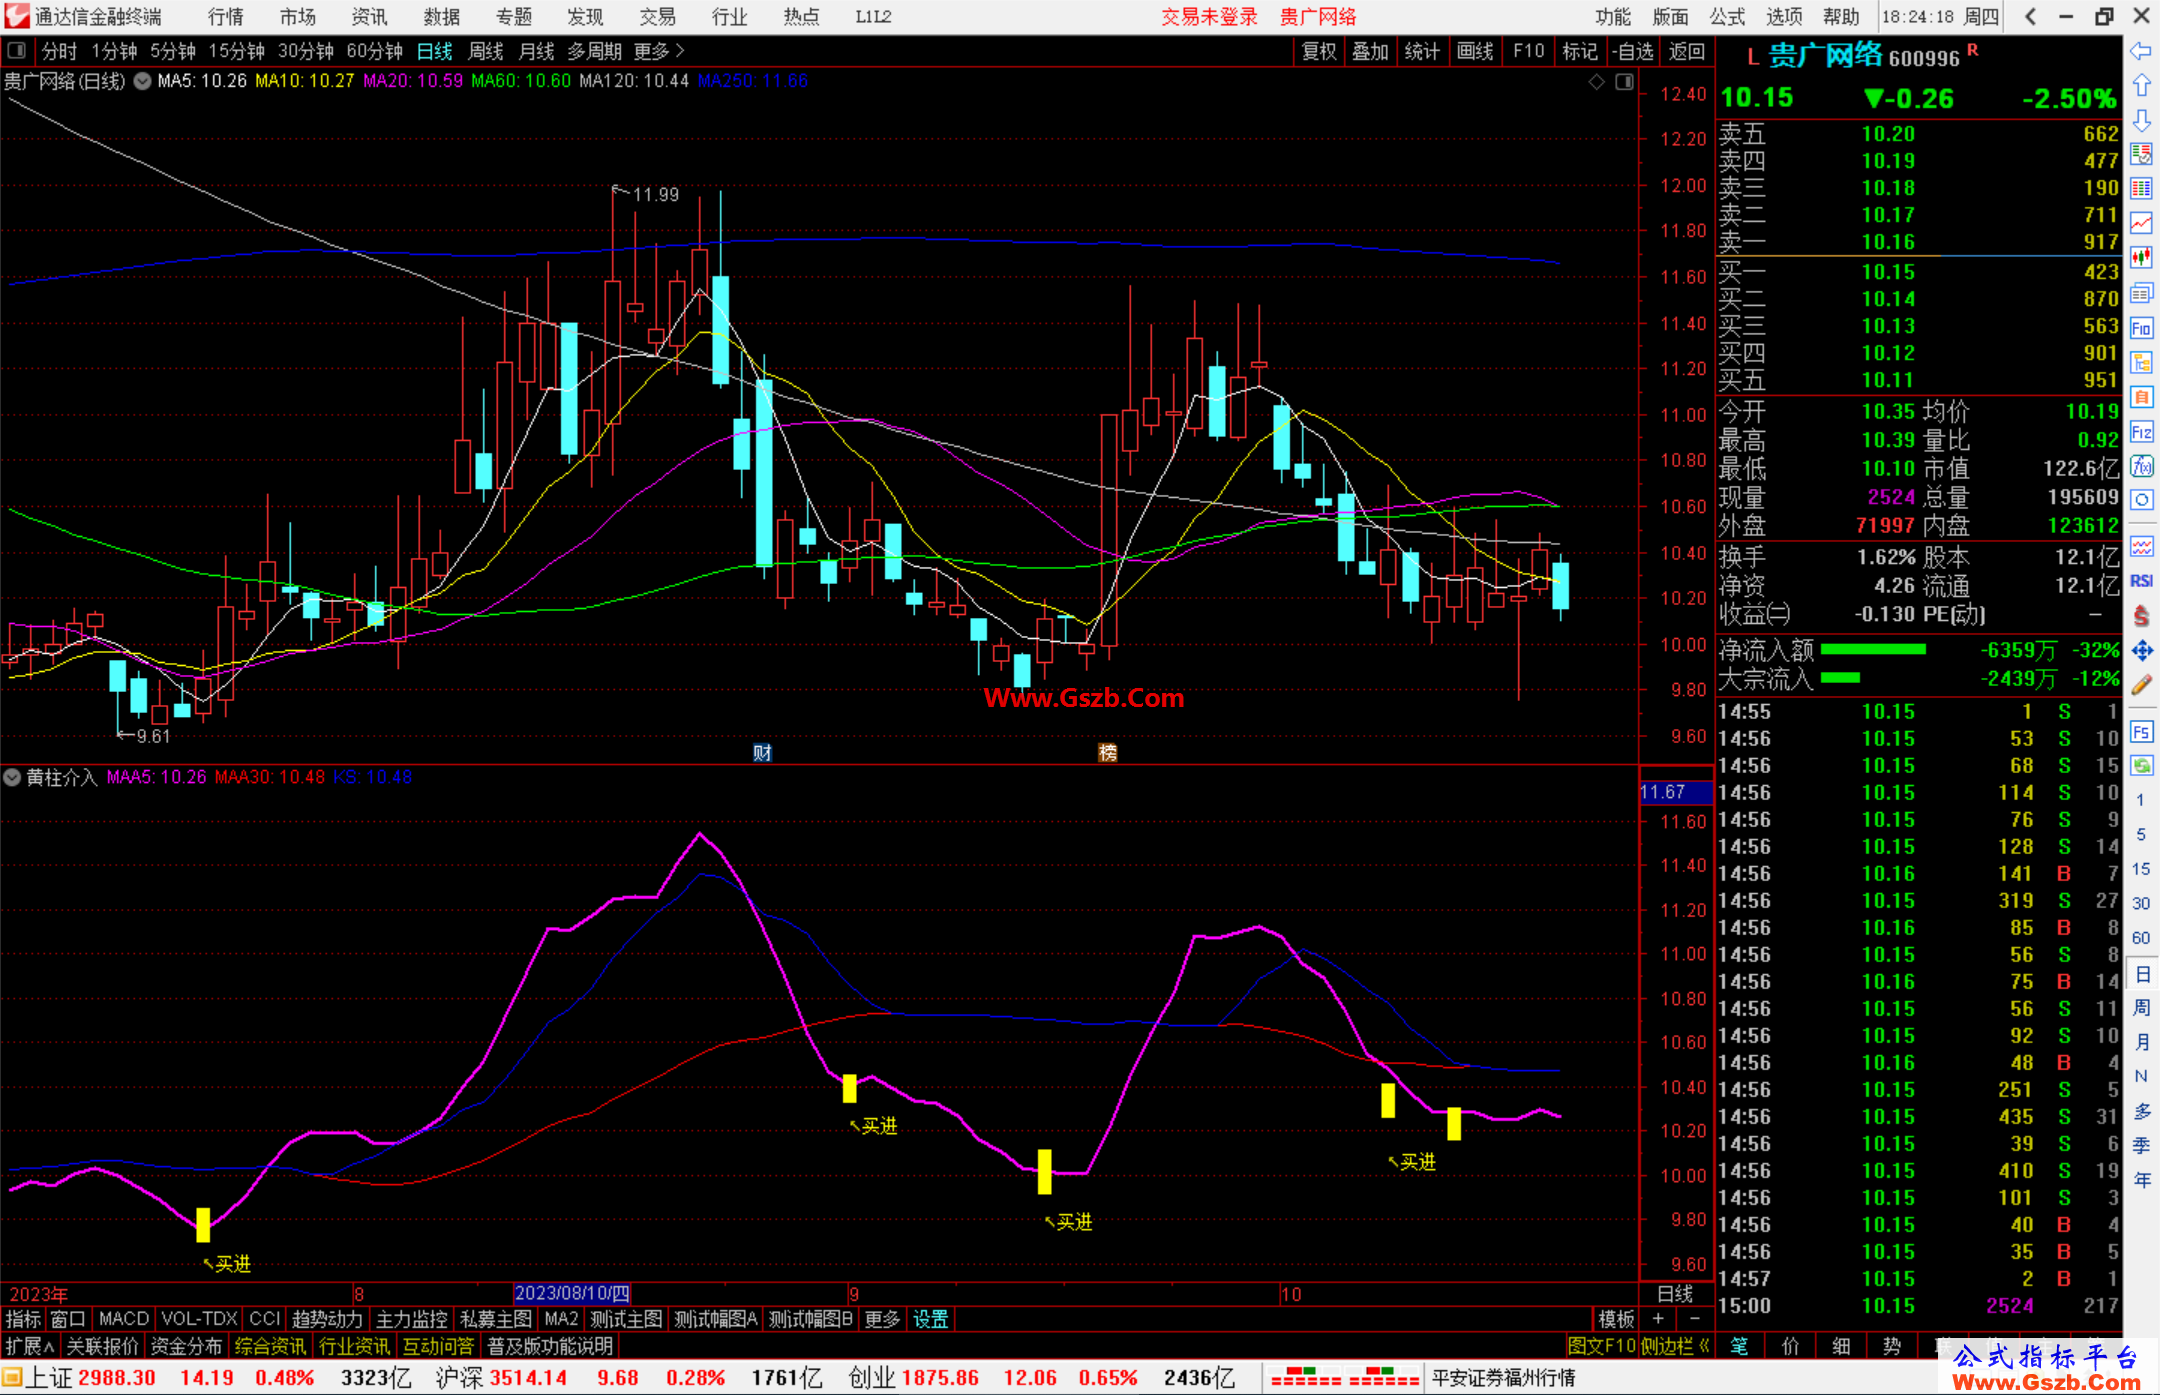Image resolution: width=2160 pixels, height=1395 pixels.
Task: Open the 行情 menu
Action: pyautogui.click(x=226, y=16)
